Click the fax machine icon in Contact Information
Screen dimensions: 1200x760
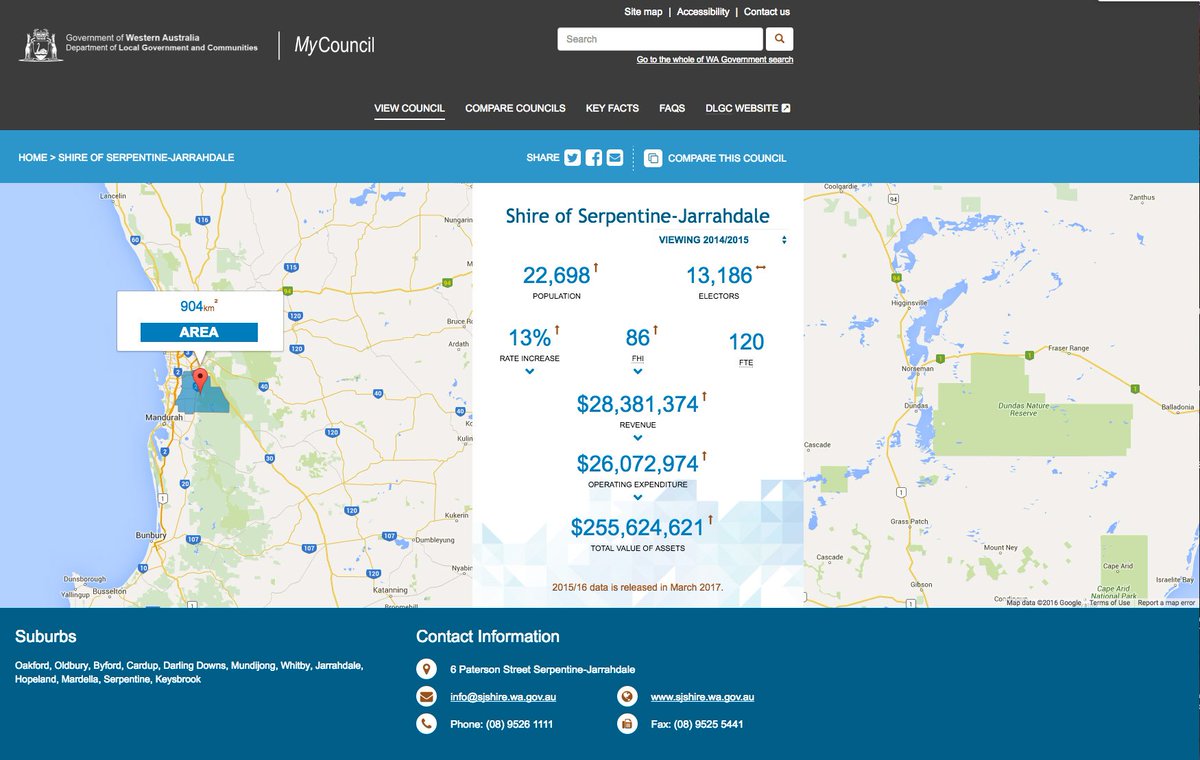(x=627, y=723)
